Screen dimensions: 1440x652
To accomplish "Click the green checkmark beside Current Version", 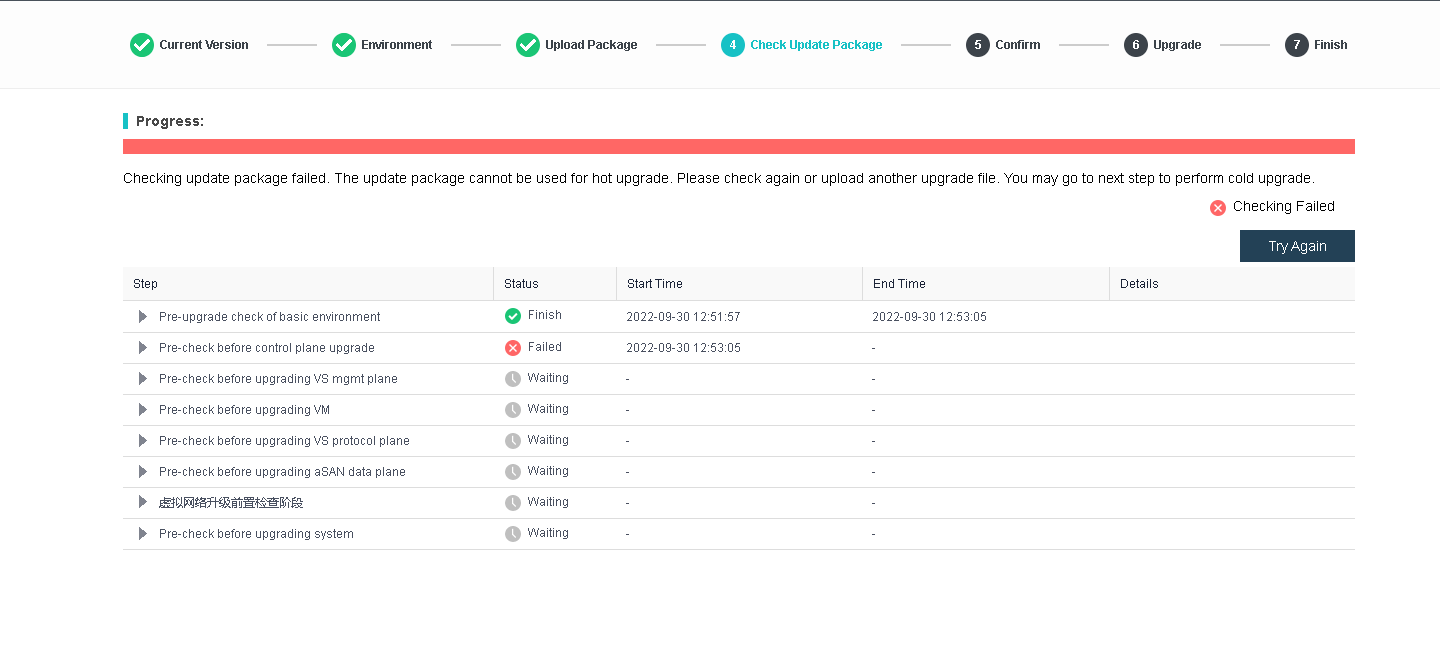I will (x=142, y=45).
